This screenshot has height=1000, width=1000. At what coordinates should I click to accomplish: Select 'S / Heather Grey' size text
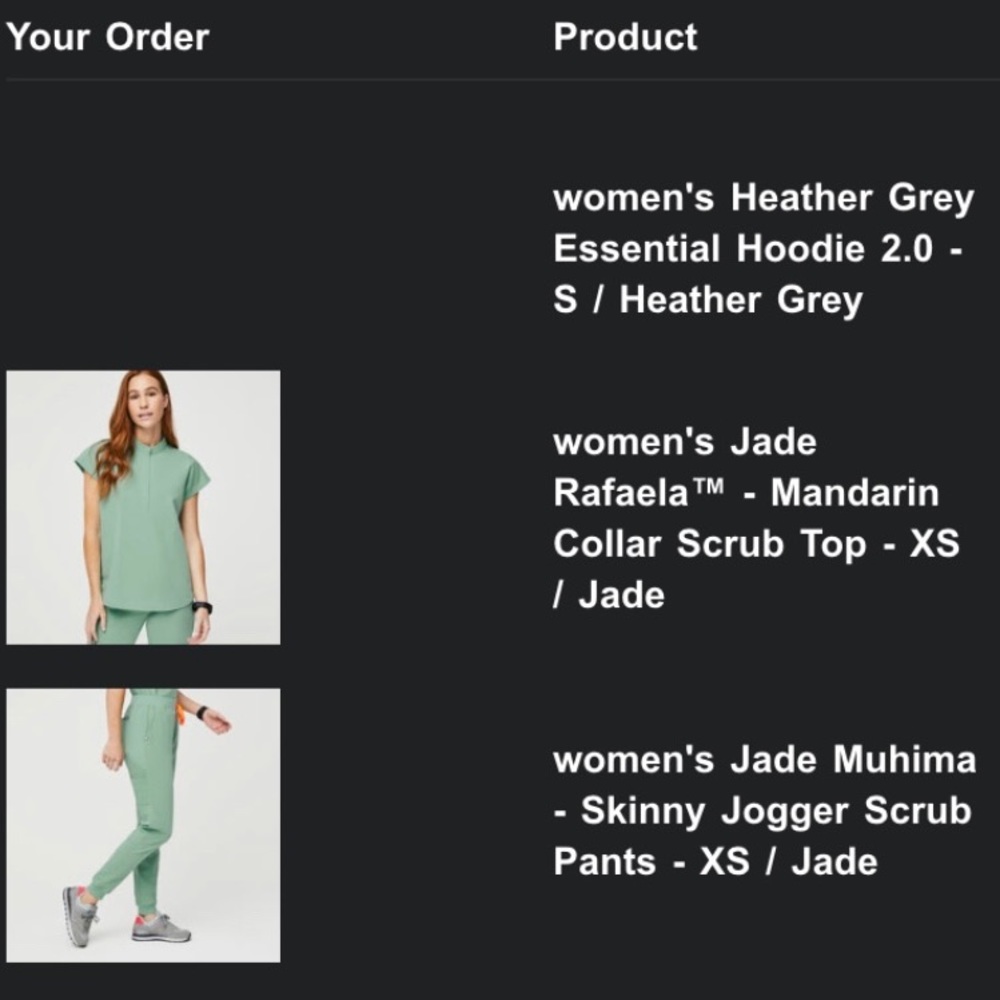click(x=708, y=299)
